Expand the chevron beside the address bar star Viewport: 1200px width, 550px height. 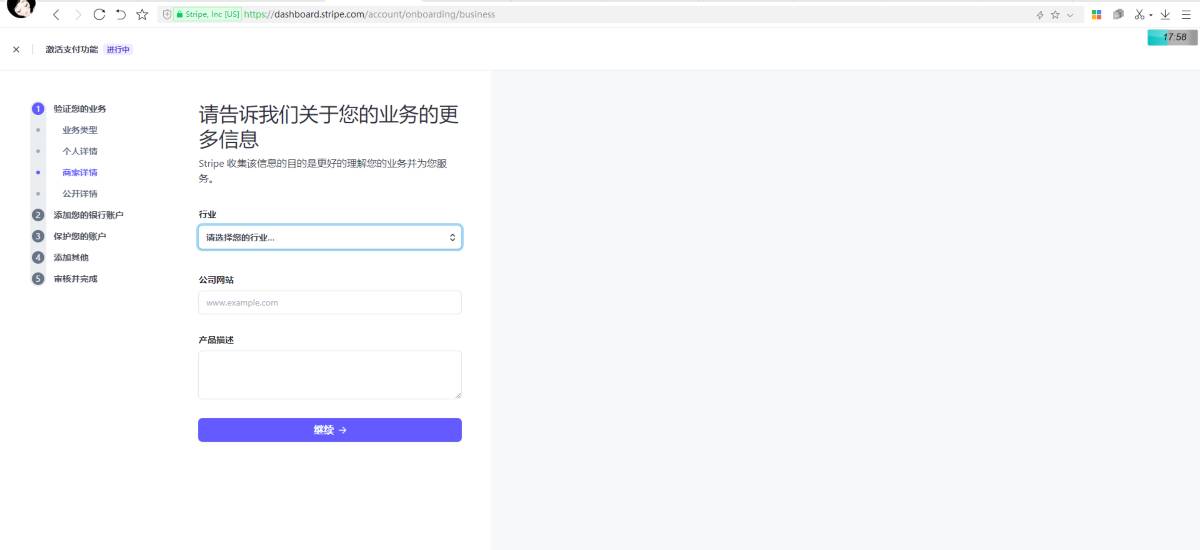[1070, 15]
